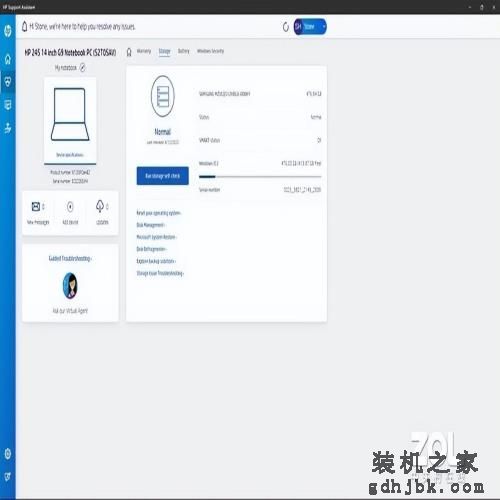Viewport: 500px width, 500px height.
Task: Switch to the Memory tab
Action: 144,51
